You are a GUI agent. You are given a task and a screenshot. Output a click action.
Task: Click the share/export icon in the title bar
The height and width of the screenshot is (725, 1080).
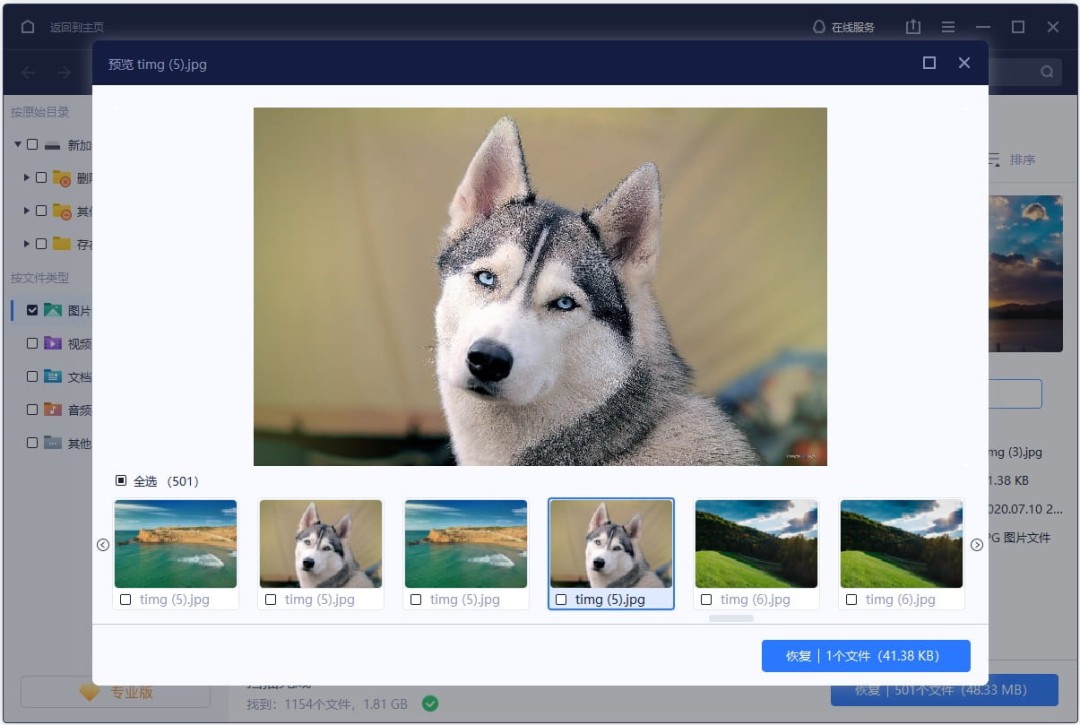[x=913, y=27]
